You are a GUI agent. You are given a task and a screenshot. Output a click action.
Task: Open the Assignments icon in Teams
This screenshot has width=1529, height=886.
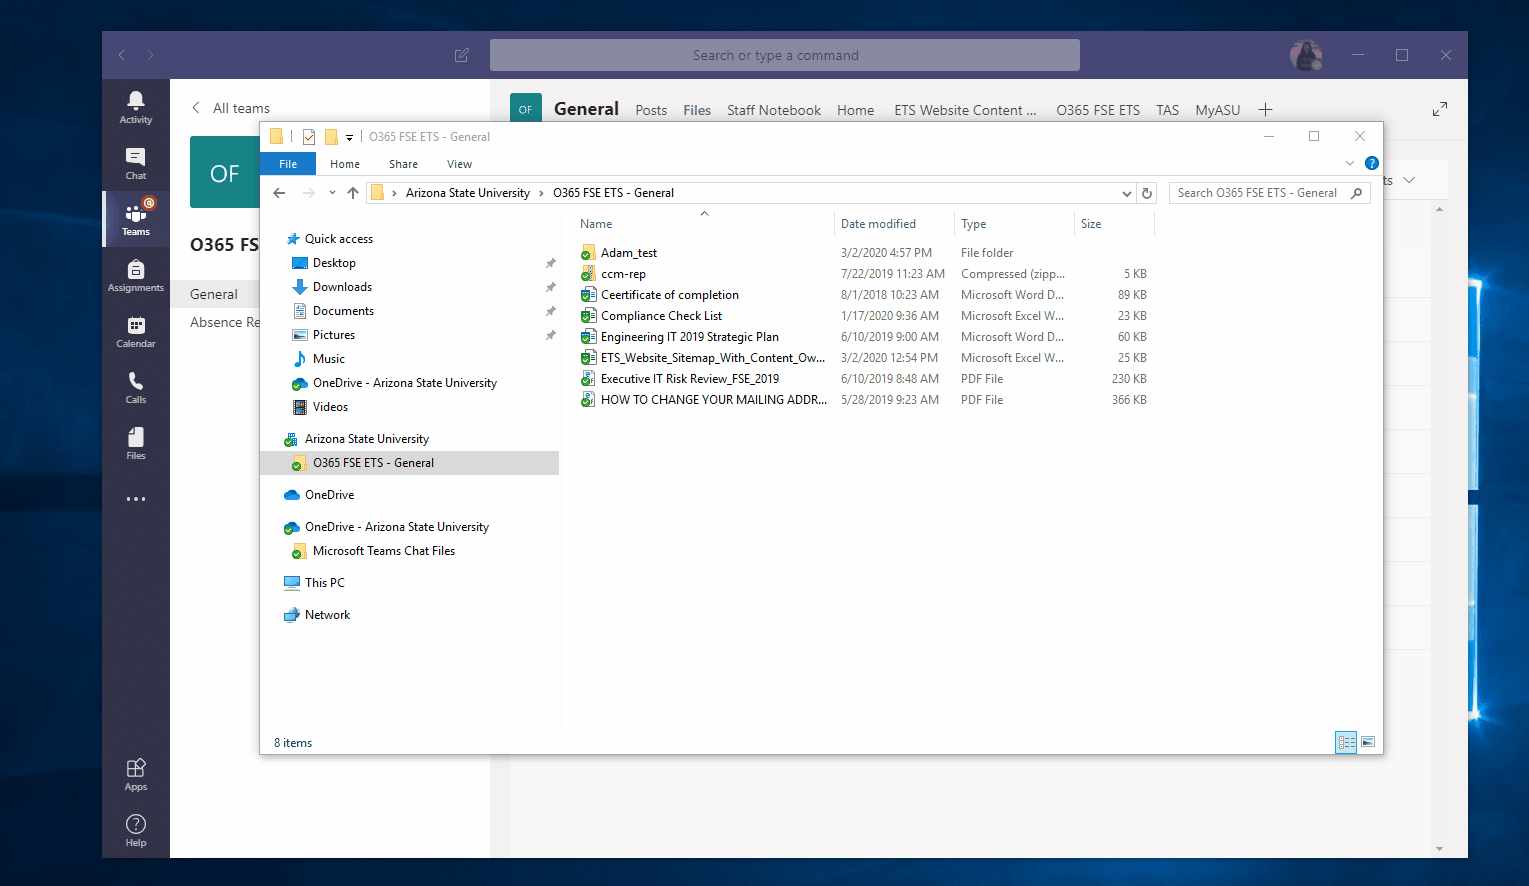tap(136, 275)
